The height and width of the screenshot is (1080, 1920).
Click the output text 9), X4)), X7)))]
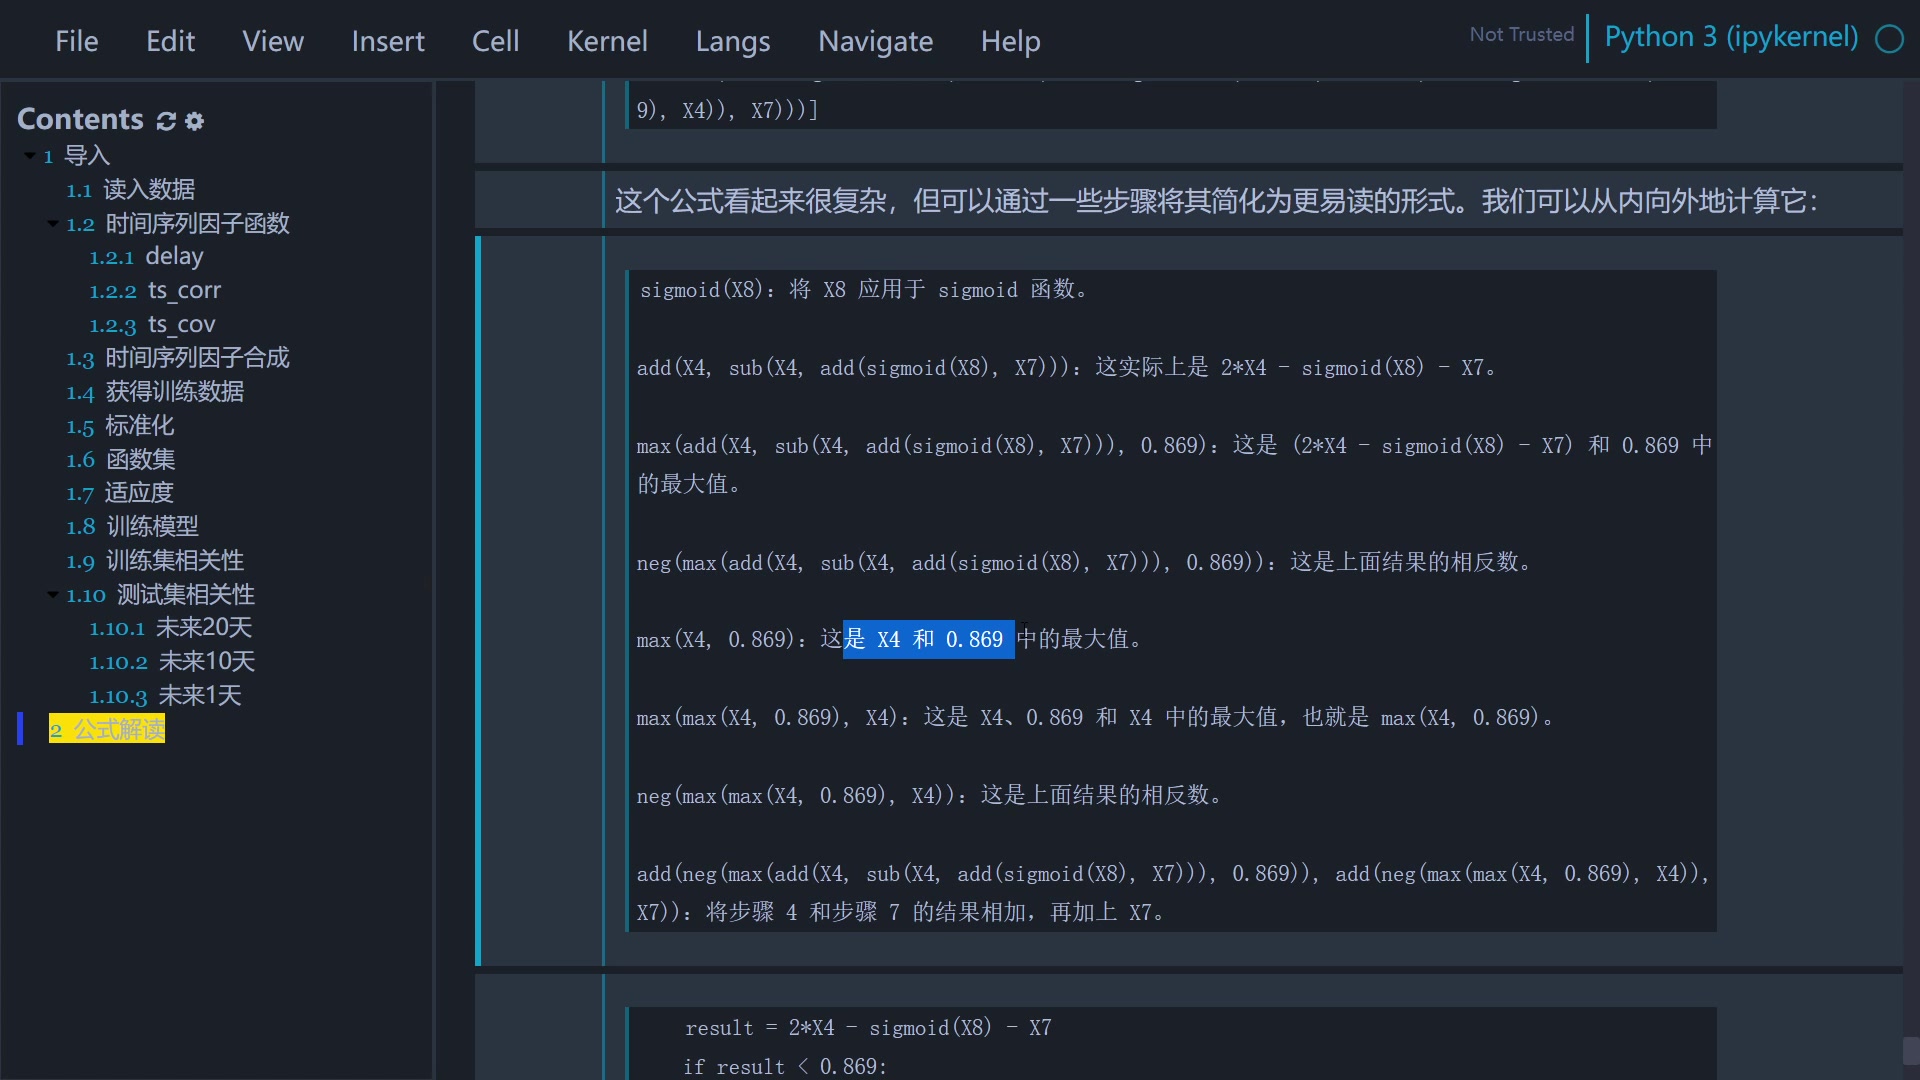[727, 111]
